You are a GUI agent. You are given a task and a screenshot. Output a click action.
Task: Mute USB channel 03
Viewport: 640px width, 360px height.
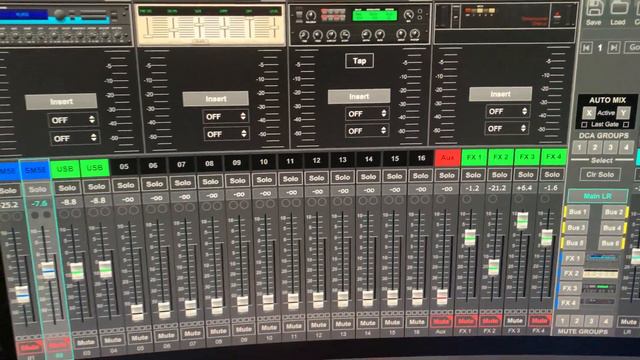pos(85,342)
